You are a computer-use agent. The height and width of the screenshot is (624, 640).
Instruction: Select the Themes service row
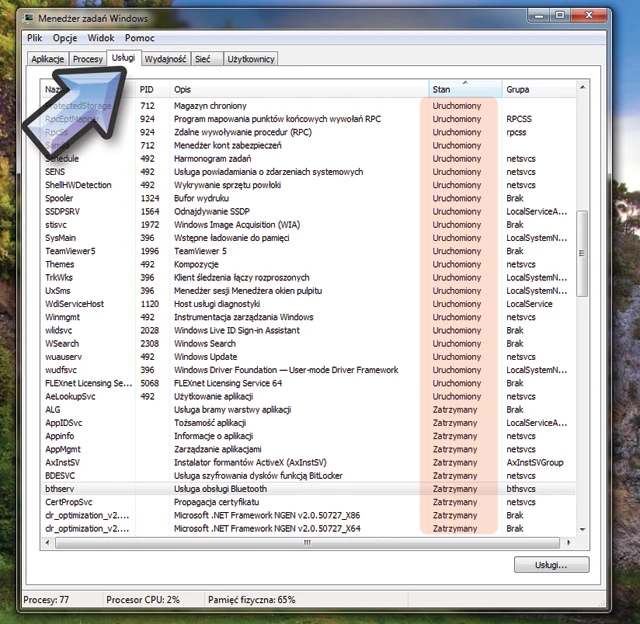(308, 264)
